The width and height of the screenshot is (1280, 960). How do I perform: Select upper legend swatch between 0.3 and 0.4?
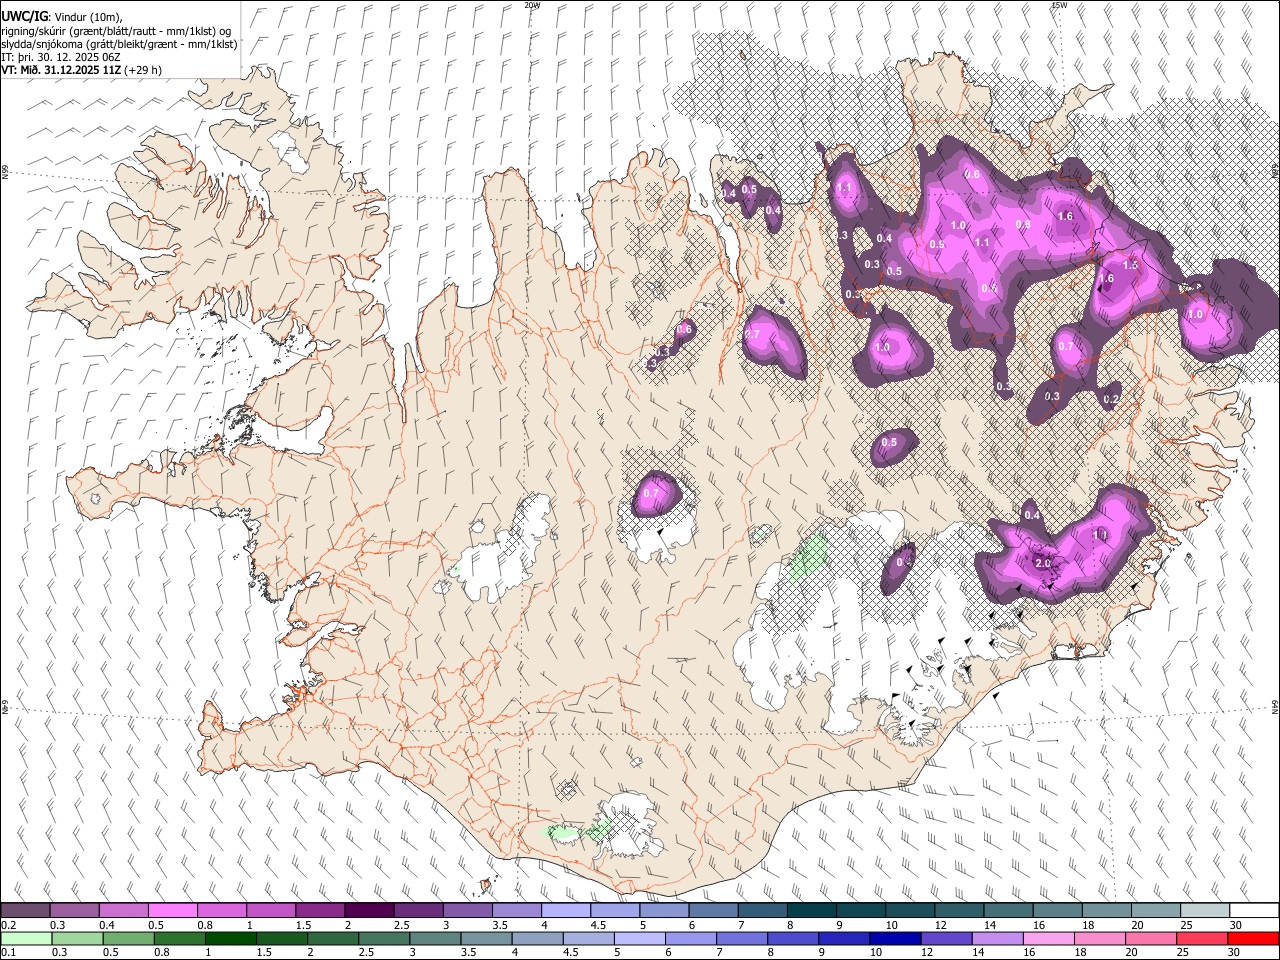pos(74,911)
